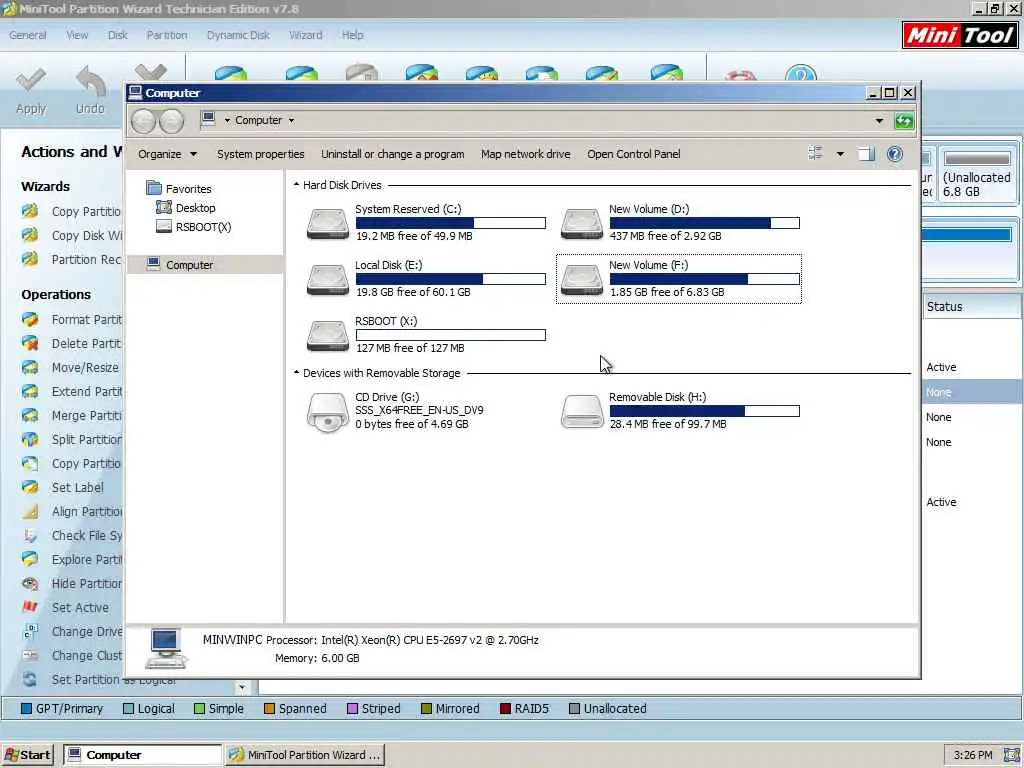Open the Help menu in MiniTool

coord(352,35)
